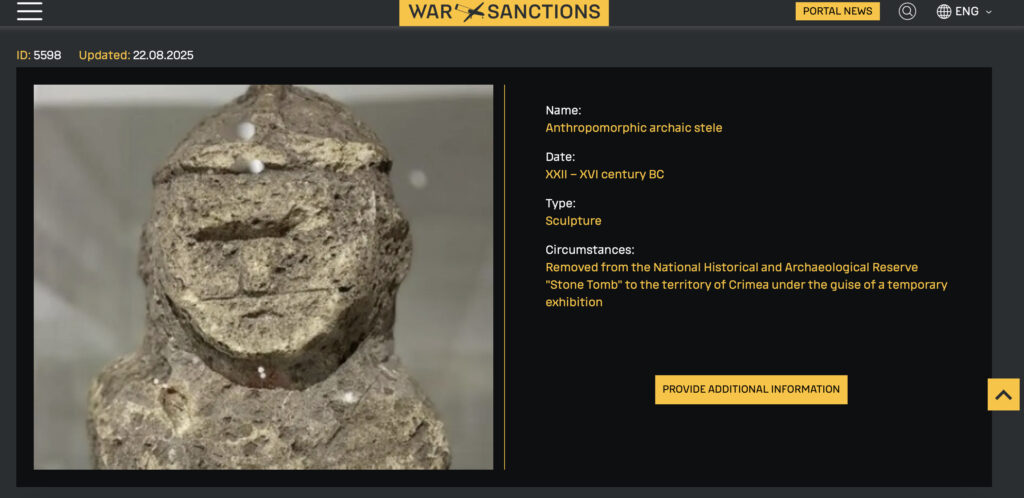
Task: Click the Anthropomorphic archaic stele name
Action: (x=633, y=128)
